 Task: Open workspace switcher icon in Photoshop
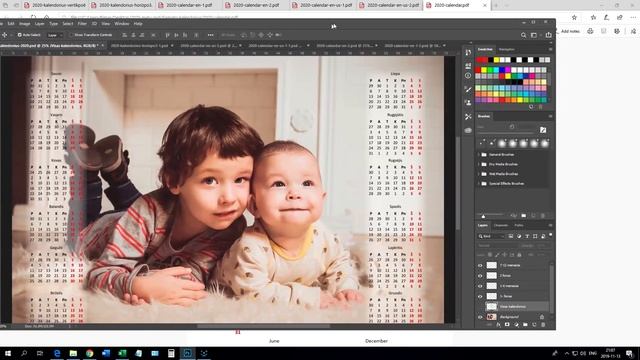(x=534, y=36)
